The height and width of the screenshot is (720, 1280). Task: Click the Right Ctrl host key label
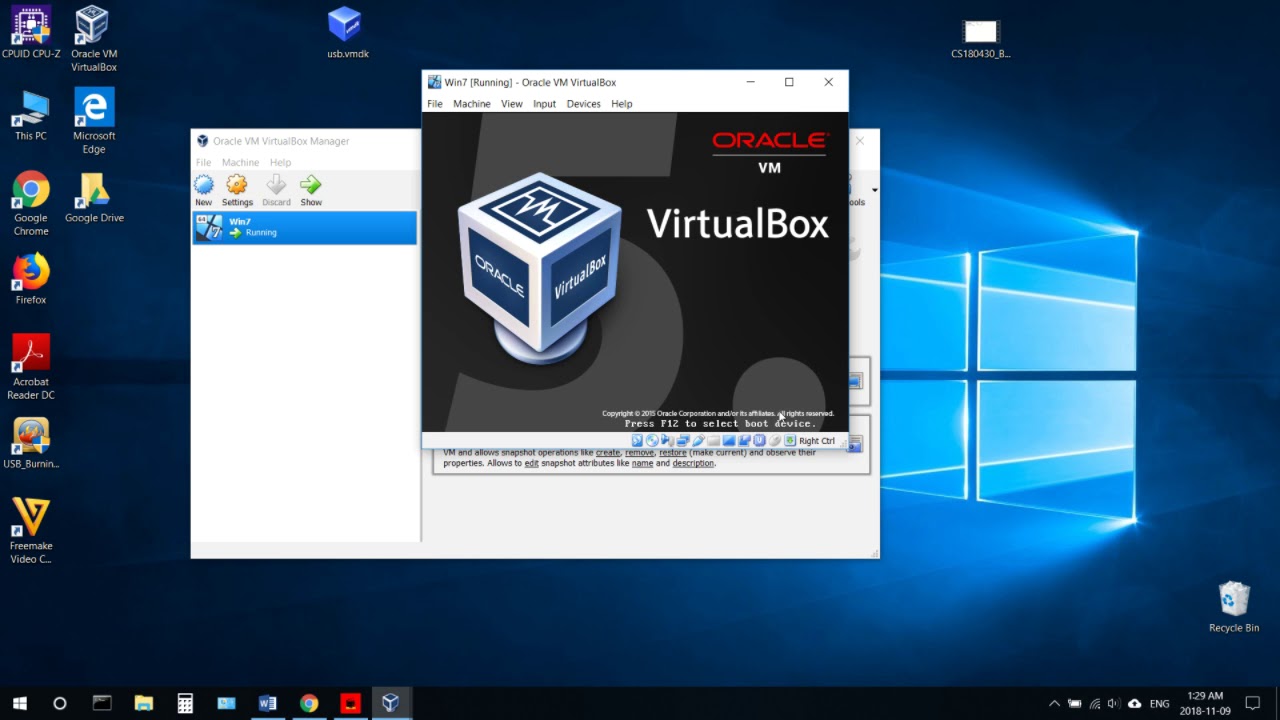[817, 441]
